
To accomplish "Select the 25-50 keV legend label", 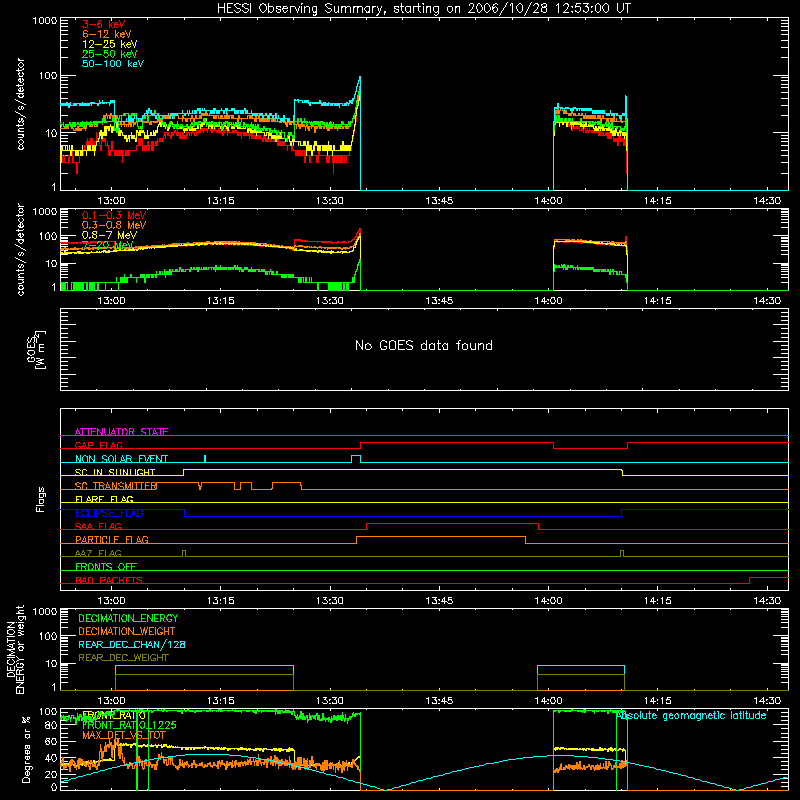I will pyautogui.click(x=110, y=54).
